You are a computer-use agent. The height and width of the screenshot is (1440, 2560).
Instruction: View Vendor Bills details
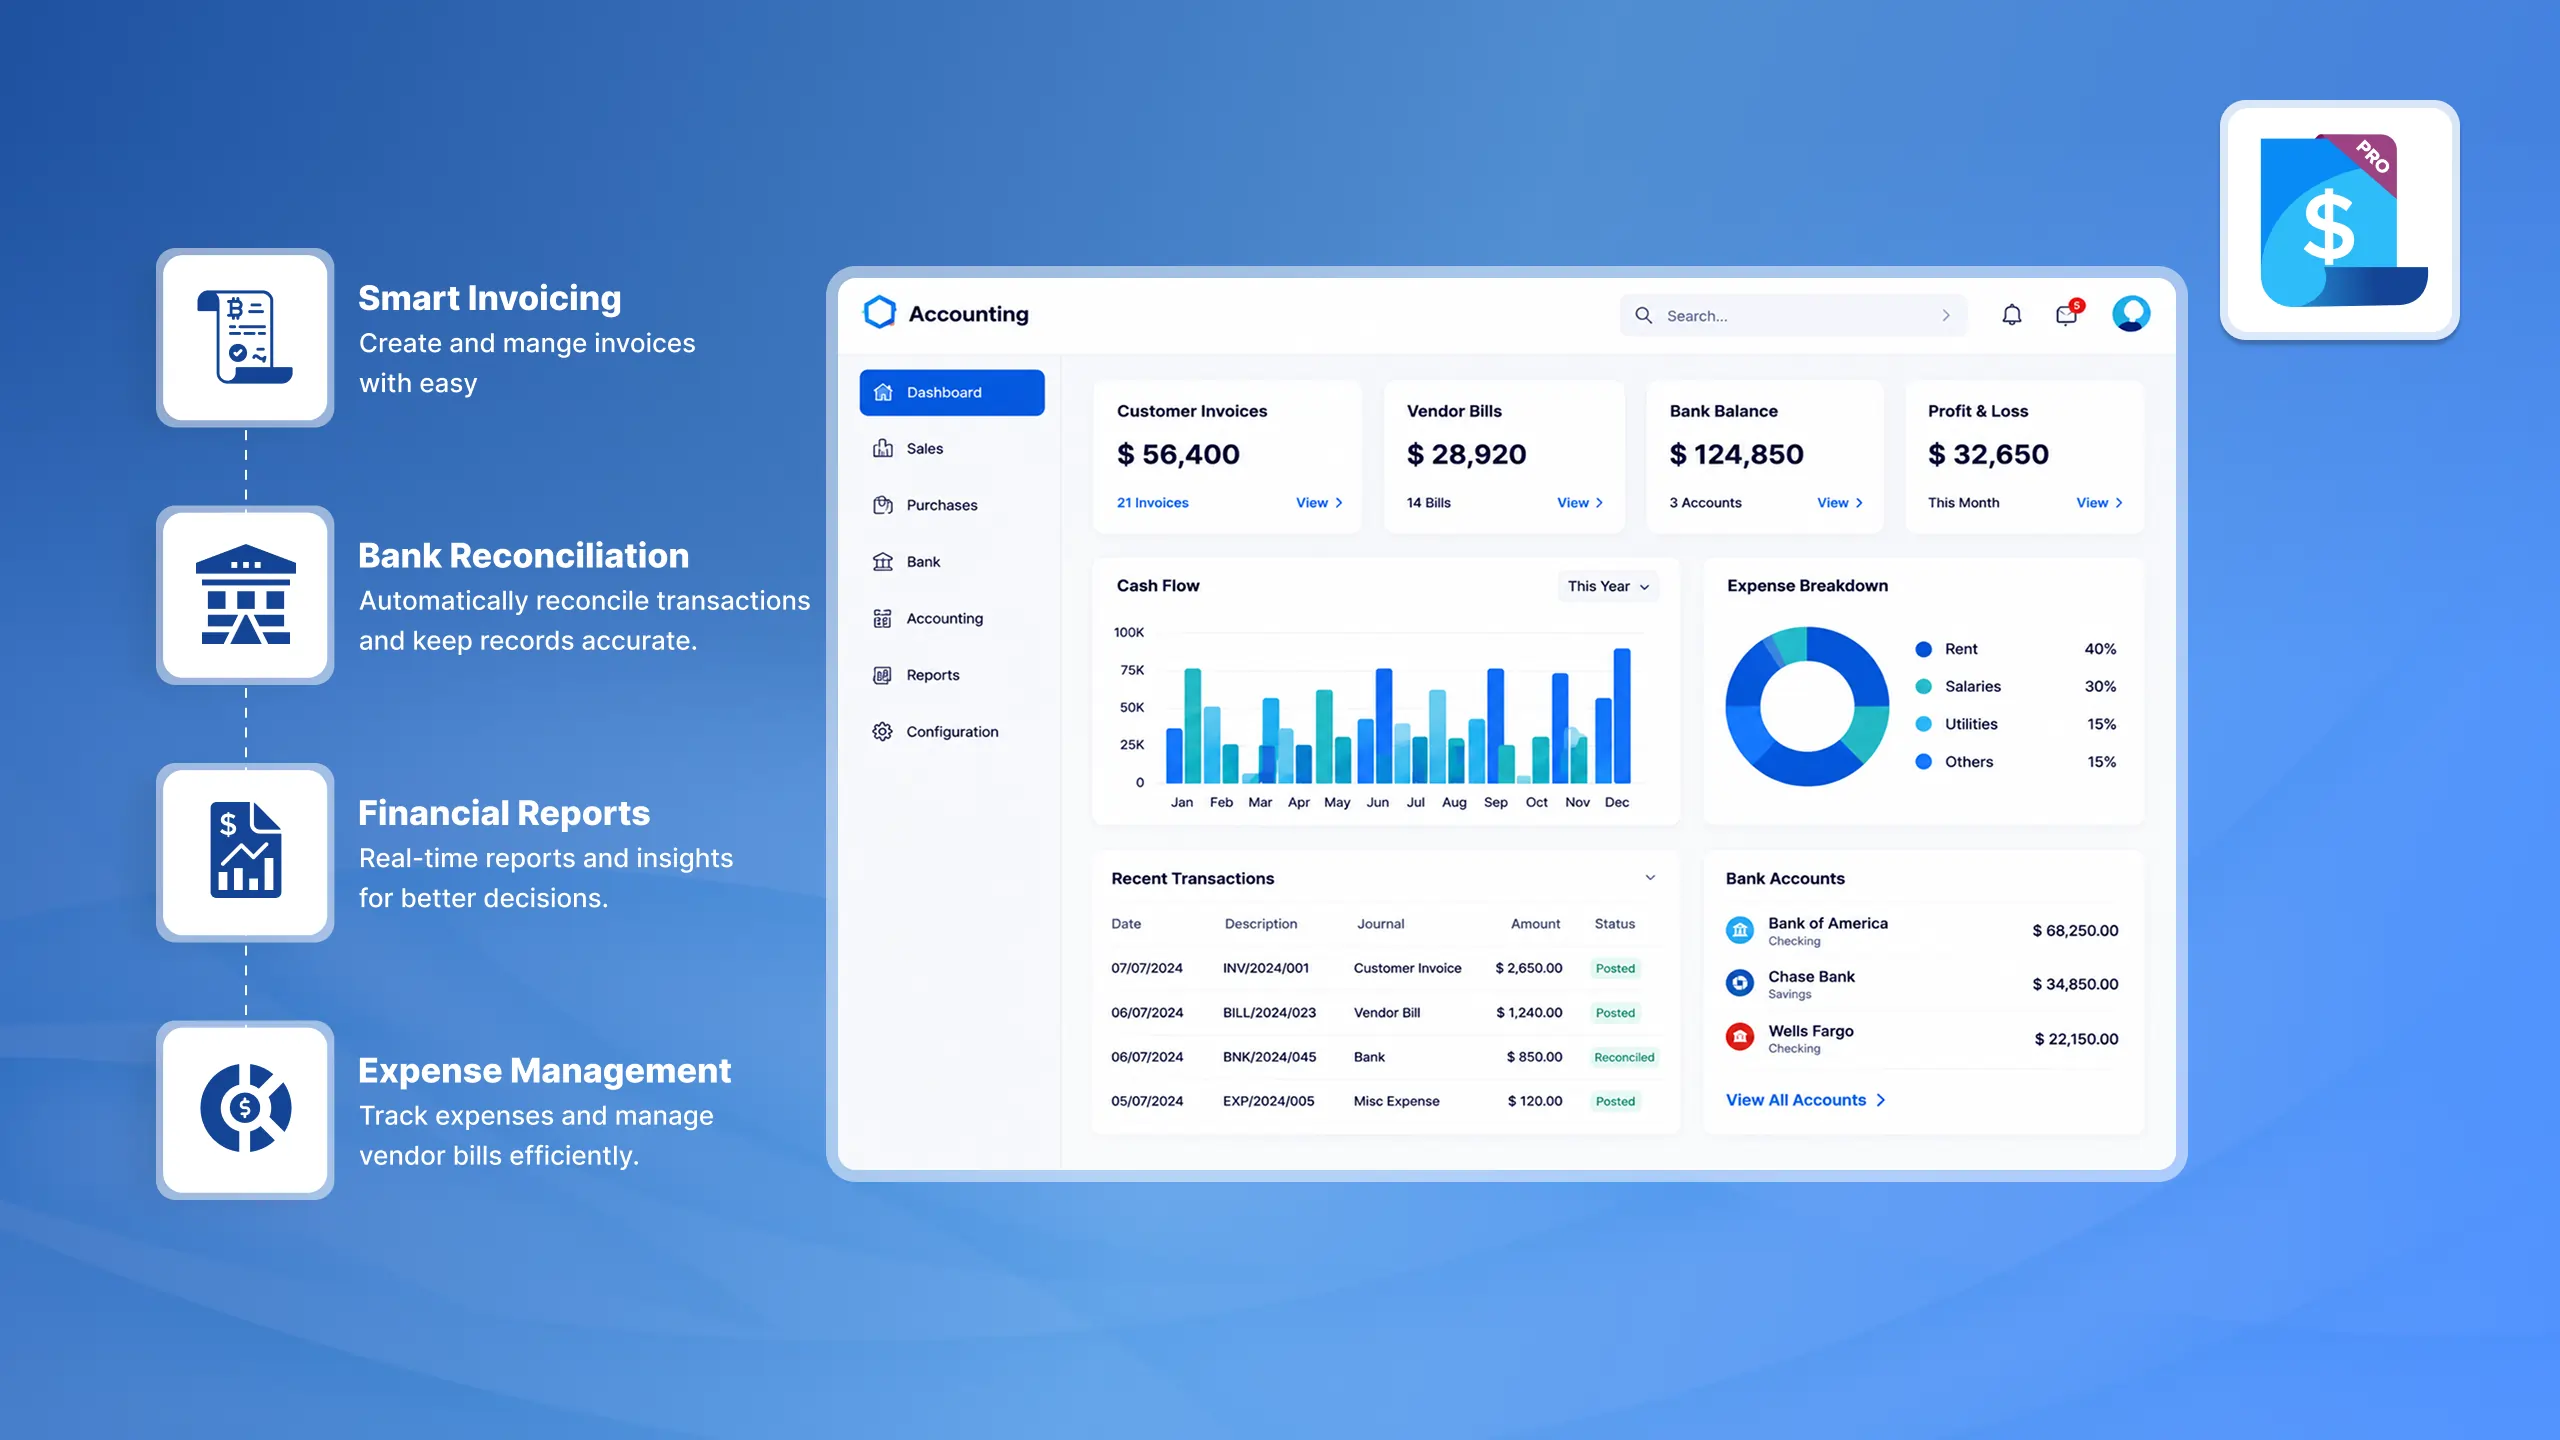1580,503
